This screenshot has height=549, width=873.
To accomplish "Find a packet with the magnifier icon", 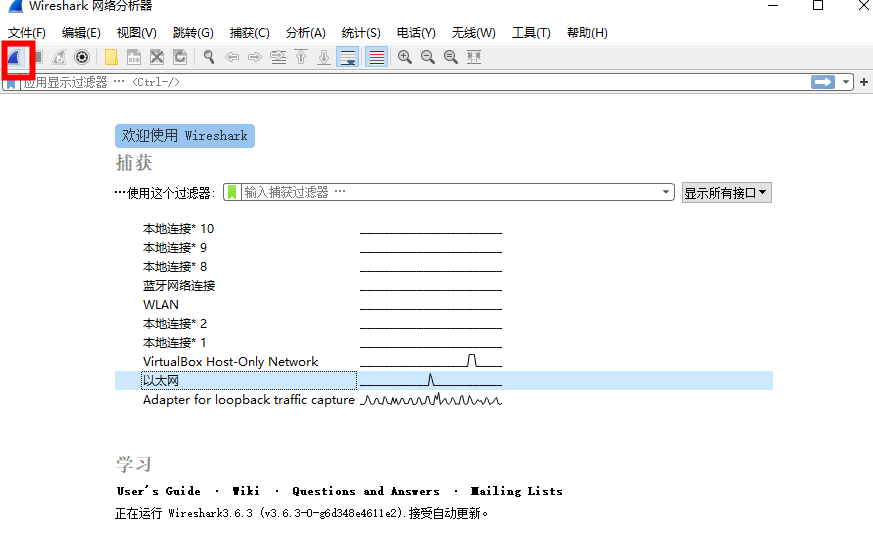I will pos(209,57).
